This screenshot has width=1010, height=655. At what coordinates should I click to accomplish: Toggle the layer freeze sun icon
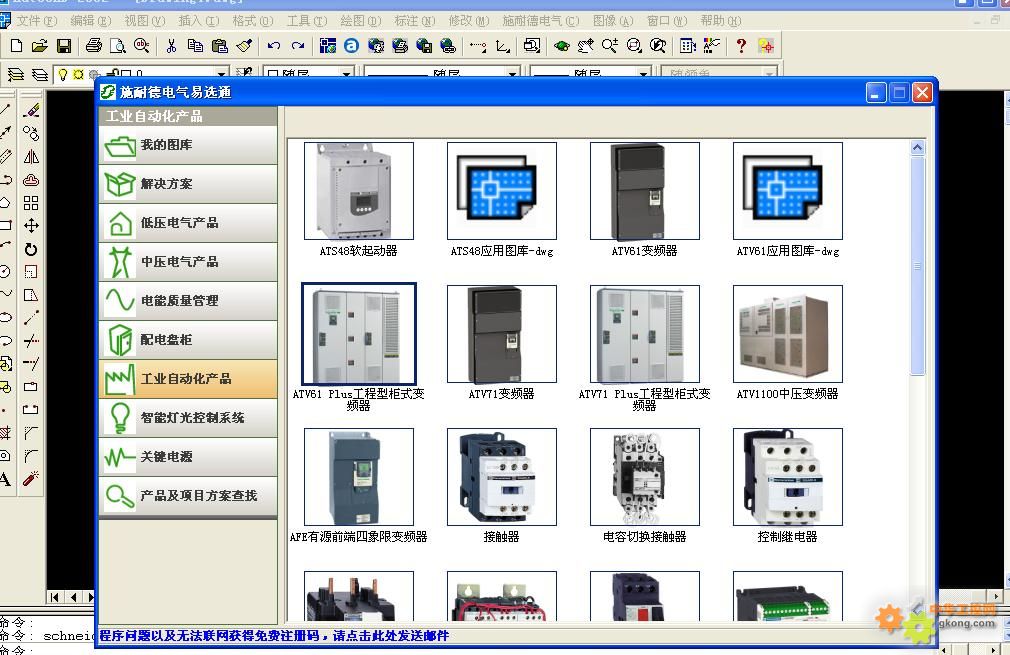point(78,75)
